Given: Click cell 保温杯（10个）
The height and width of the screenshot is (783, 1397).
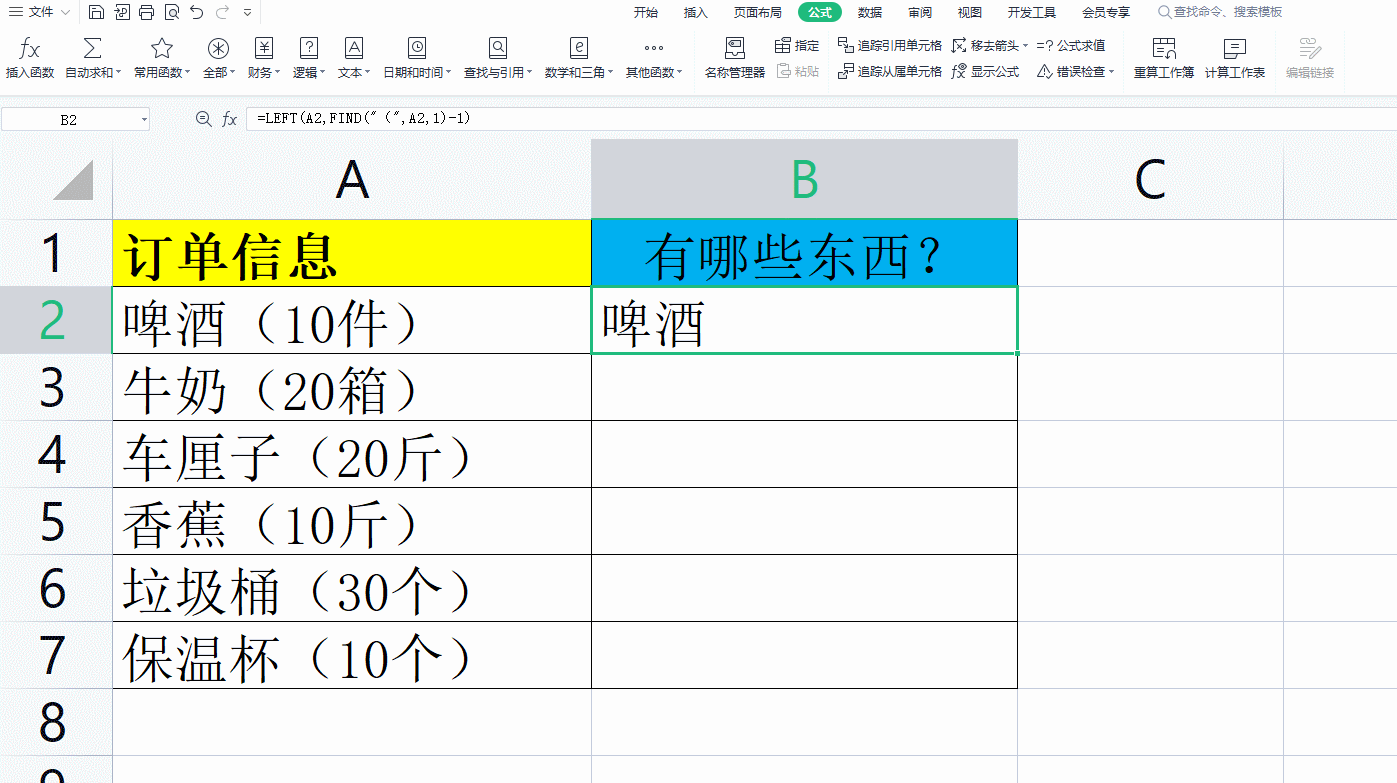Looking at the screenshot, I should click(352, 656).
